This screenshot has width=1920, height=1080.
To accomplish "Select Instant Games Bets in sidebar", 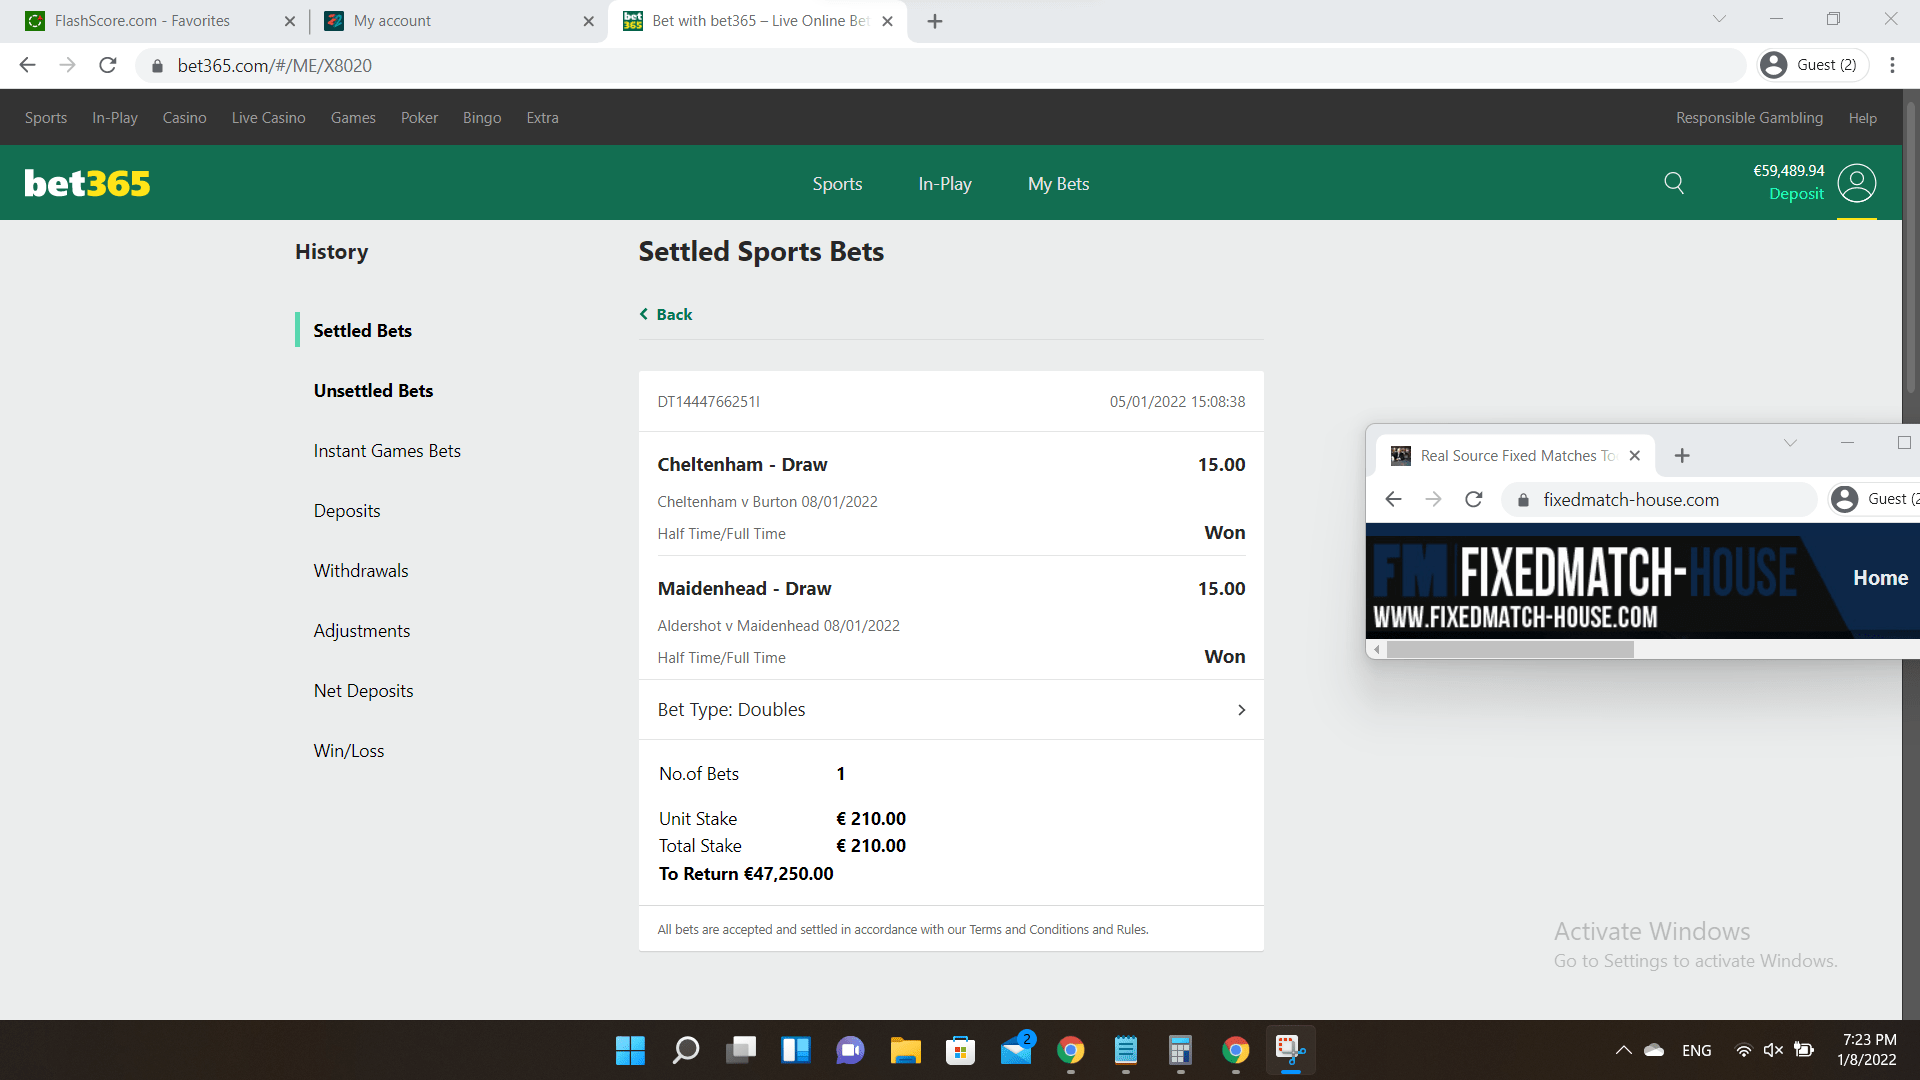I will pos(387,451).
